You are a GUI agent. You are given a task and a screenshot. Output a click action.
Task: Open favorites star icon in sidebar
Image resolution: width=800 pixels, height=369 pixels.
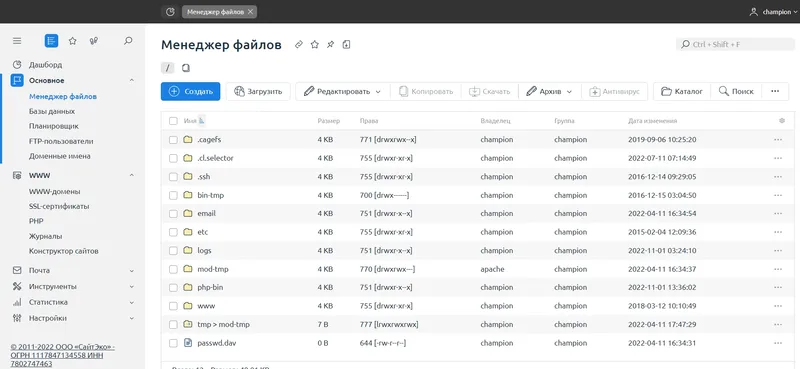72,41
